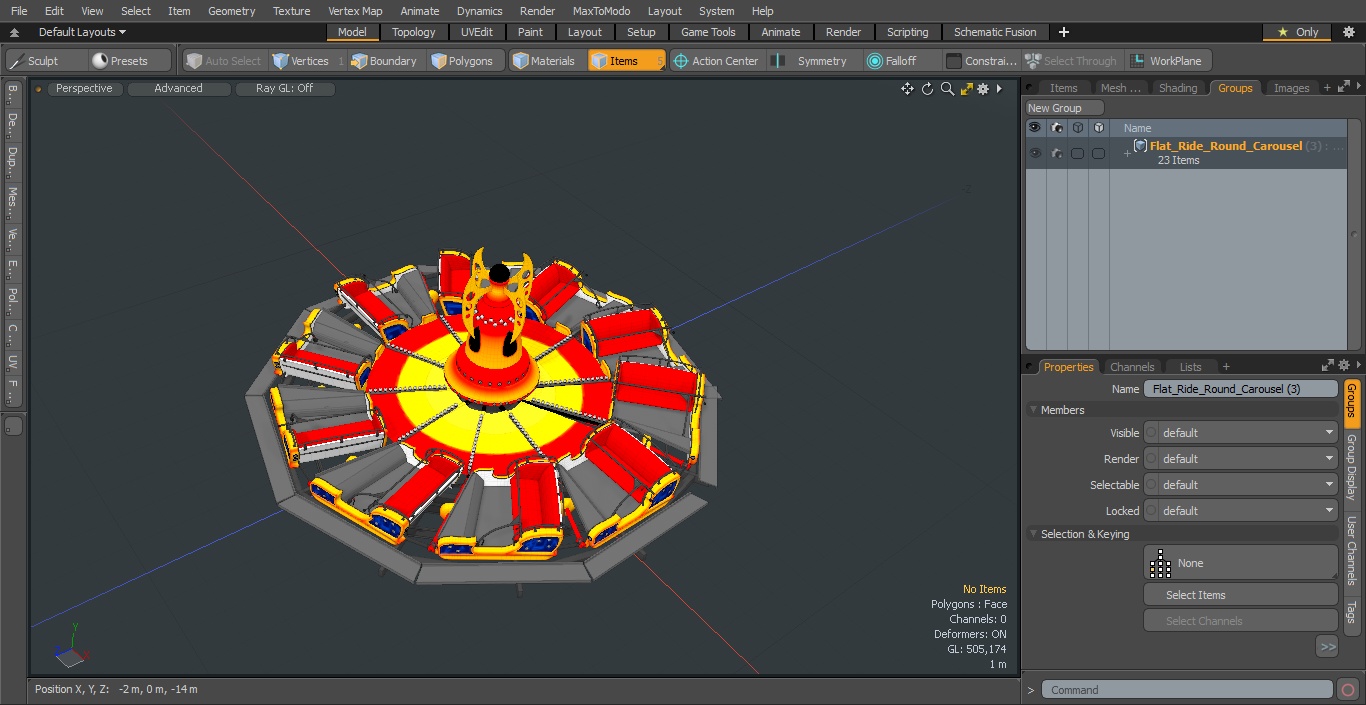Switch to the Topology layout tab
The image size is (1366, 705).
[x=413, y=32]
